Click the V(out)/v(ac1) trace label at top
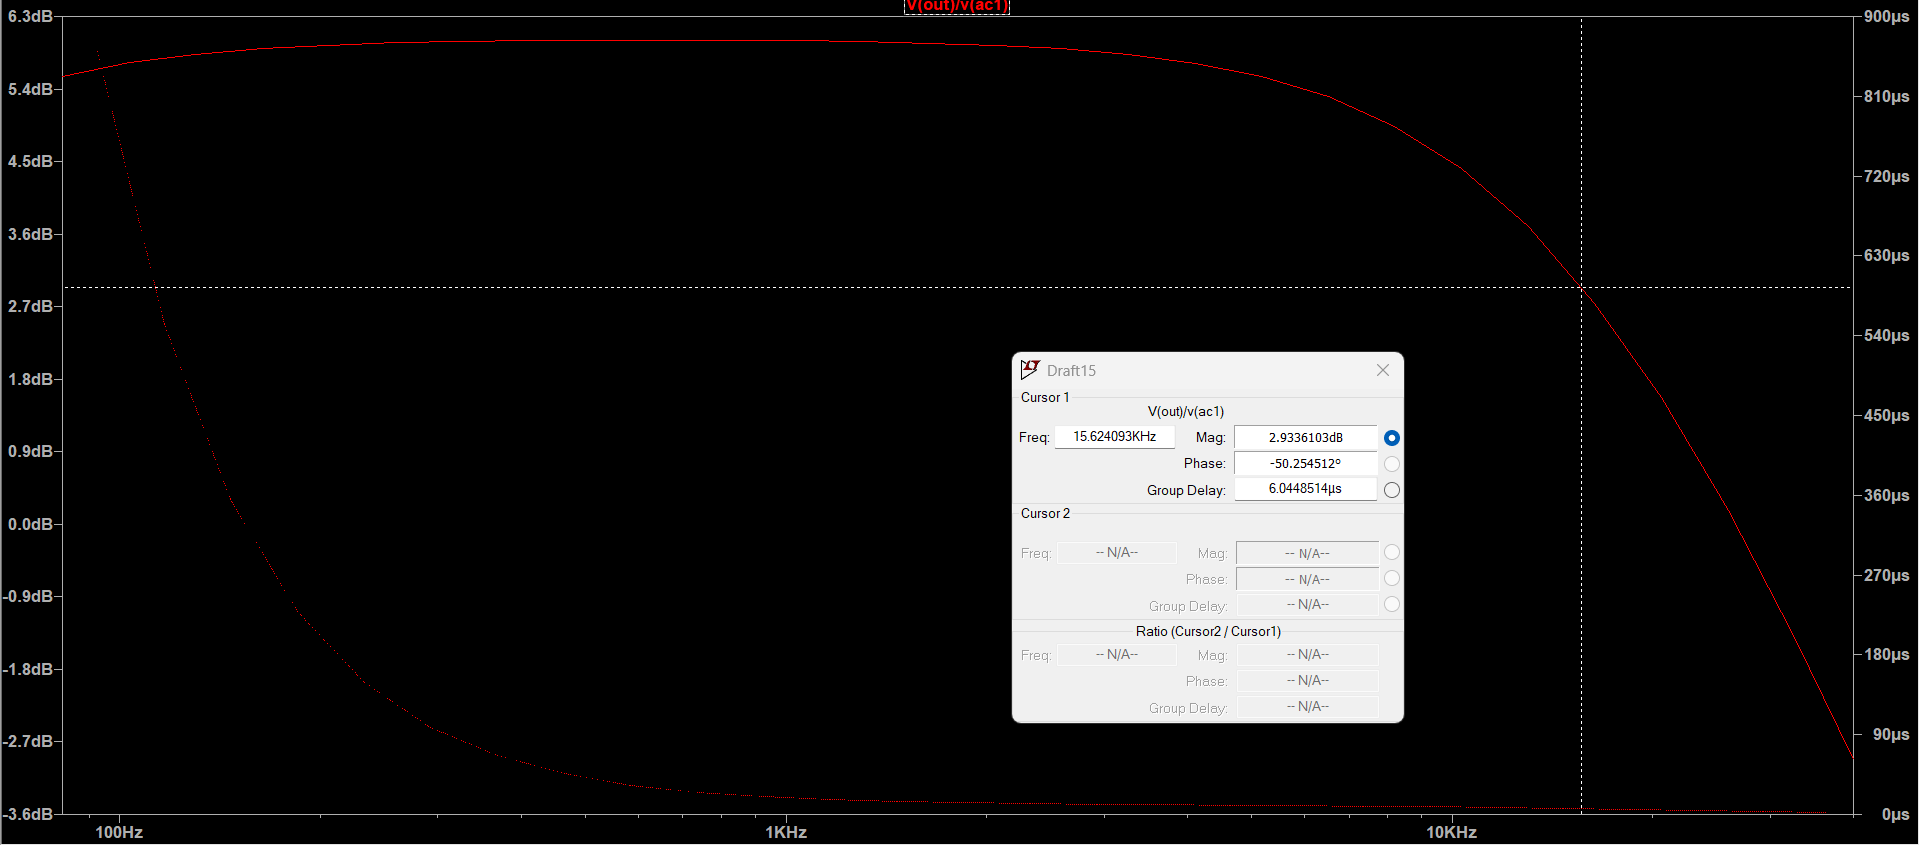The width and height of the screenshot is (1919, 845). (x=957, y=6)
